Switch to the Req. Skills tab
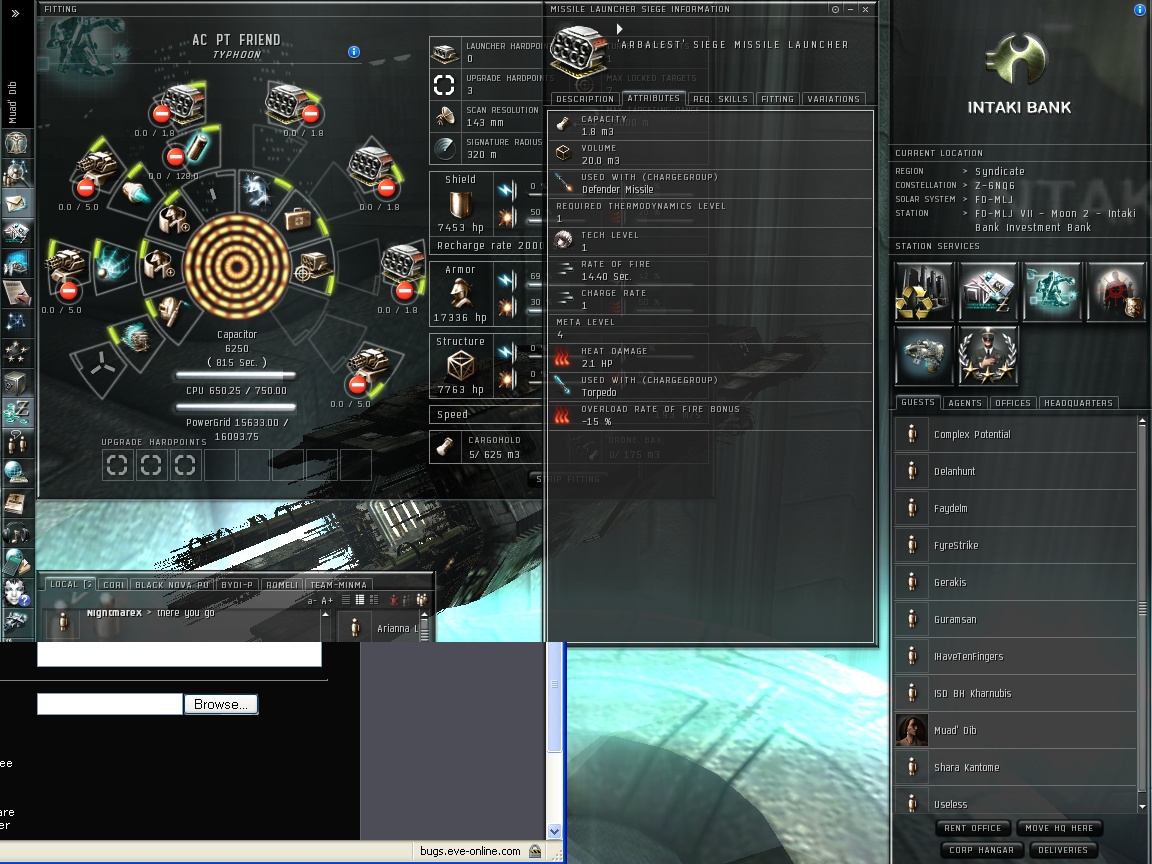This screenshot has width=1152, height=864. coord(720,99)
